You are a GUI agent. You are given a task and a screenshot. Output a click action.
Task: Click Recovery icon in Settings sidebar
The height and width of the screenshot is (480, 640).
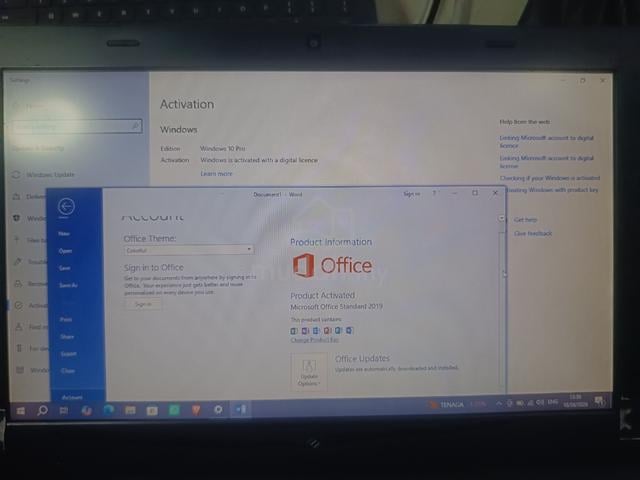(x=18, y=283)
